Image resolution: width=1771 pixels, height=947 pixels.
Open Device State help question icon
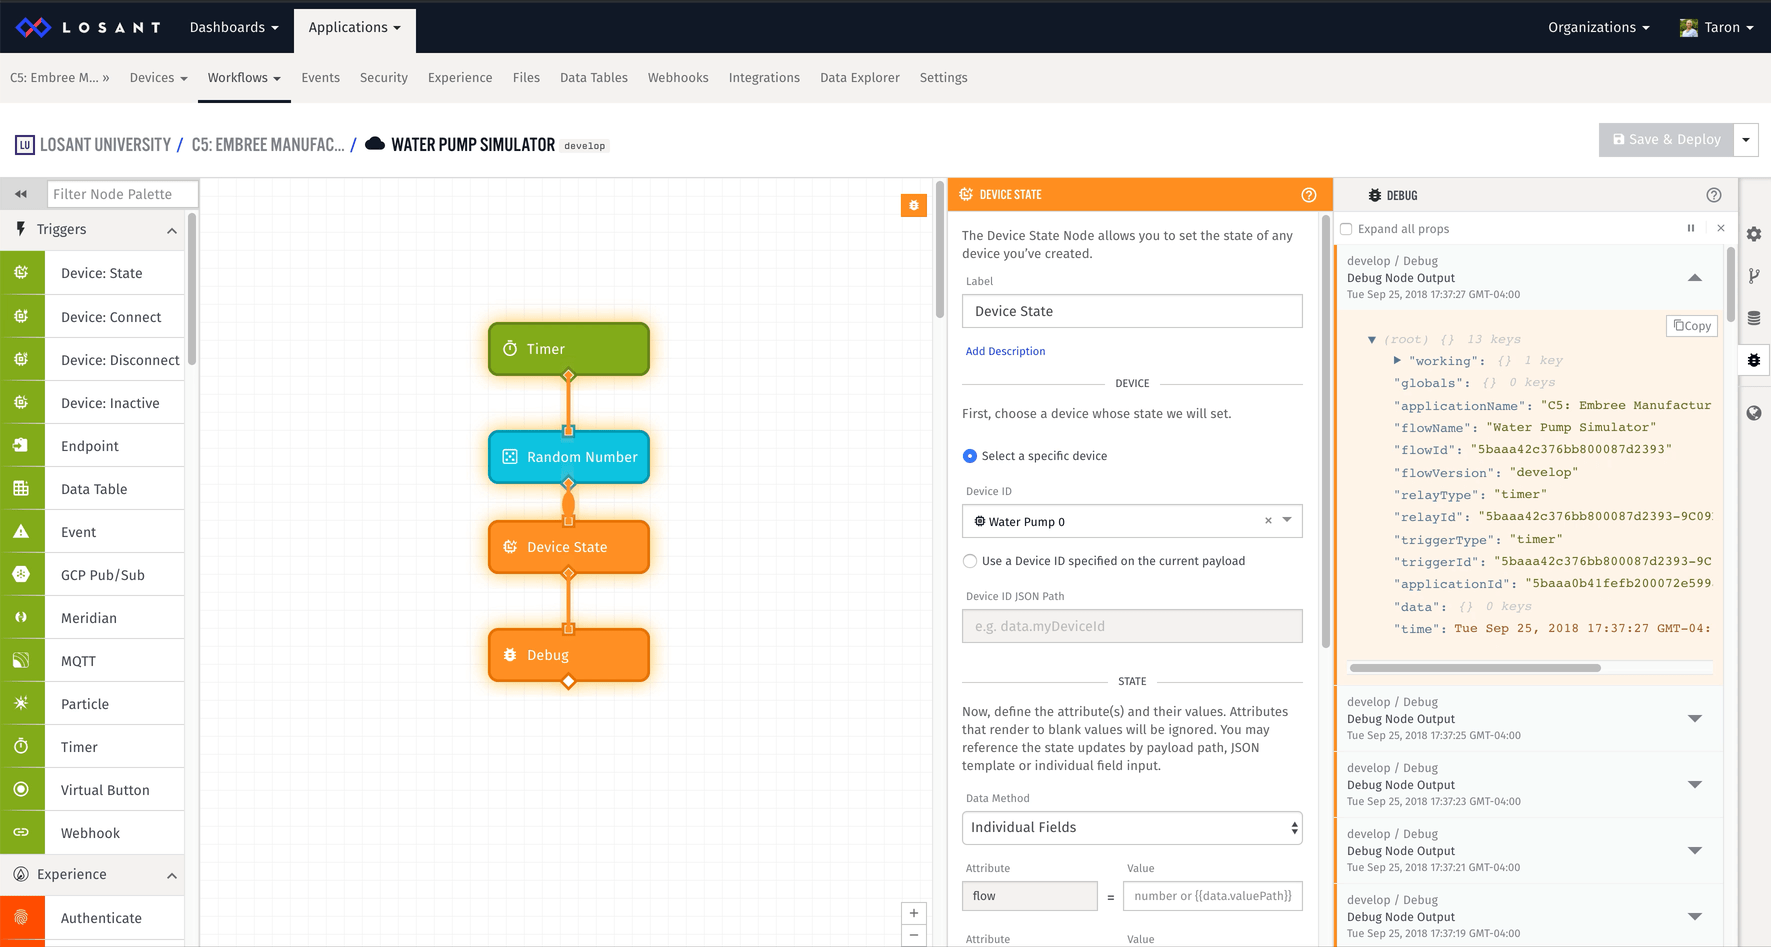1308,195
